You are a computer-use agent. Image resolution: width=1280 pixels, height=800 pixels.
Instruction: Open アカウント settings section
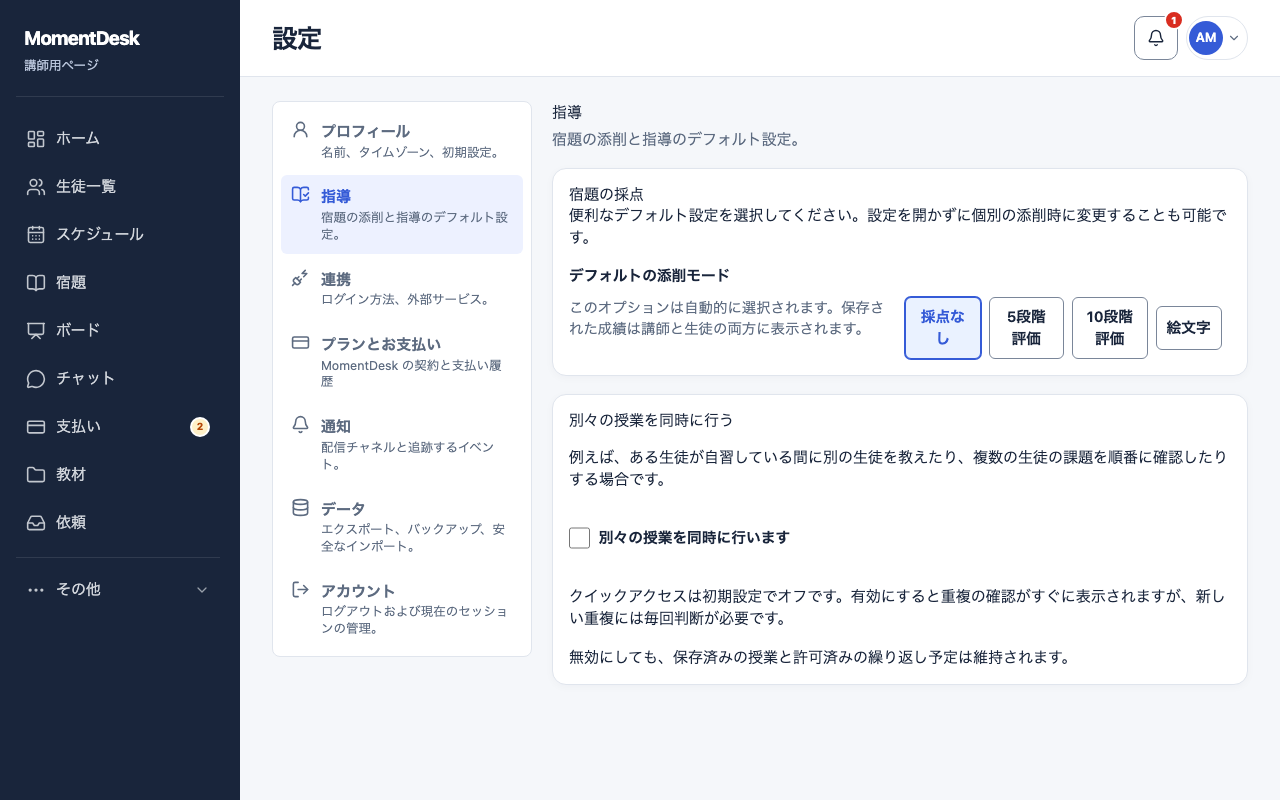pyautogui.click(x=402, y=609)
